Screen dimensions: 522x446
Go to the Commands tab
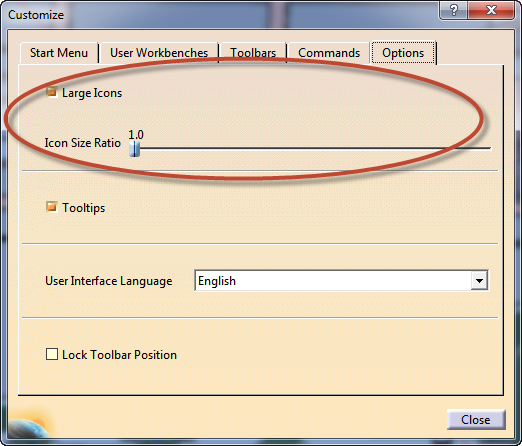click(329, 53)
